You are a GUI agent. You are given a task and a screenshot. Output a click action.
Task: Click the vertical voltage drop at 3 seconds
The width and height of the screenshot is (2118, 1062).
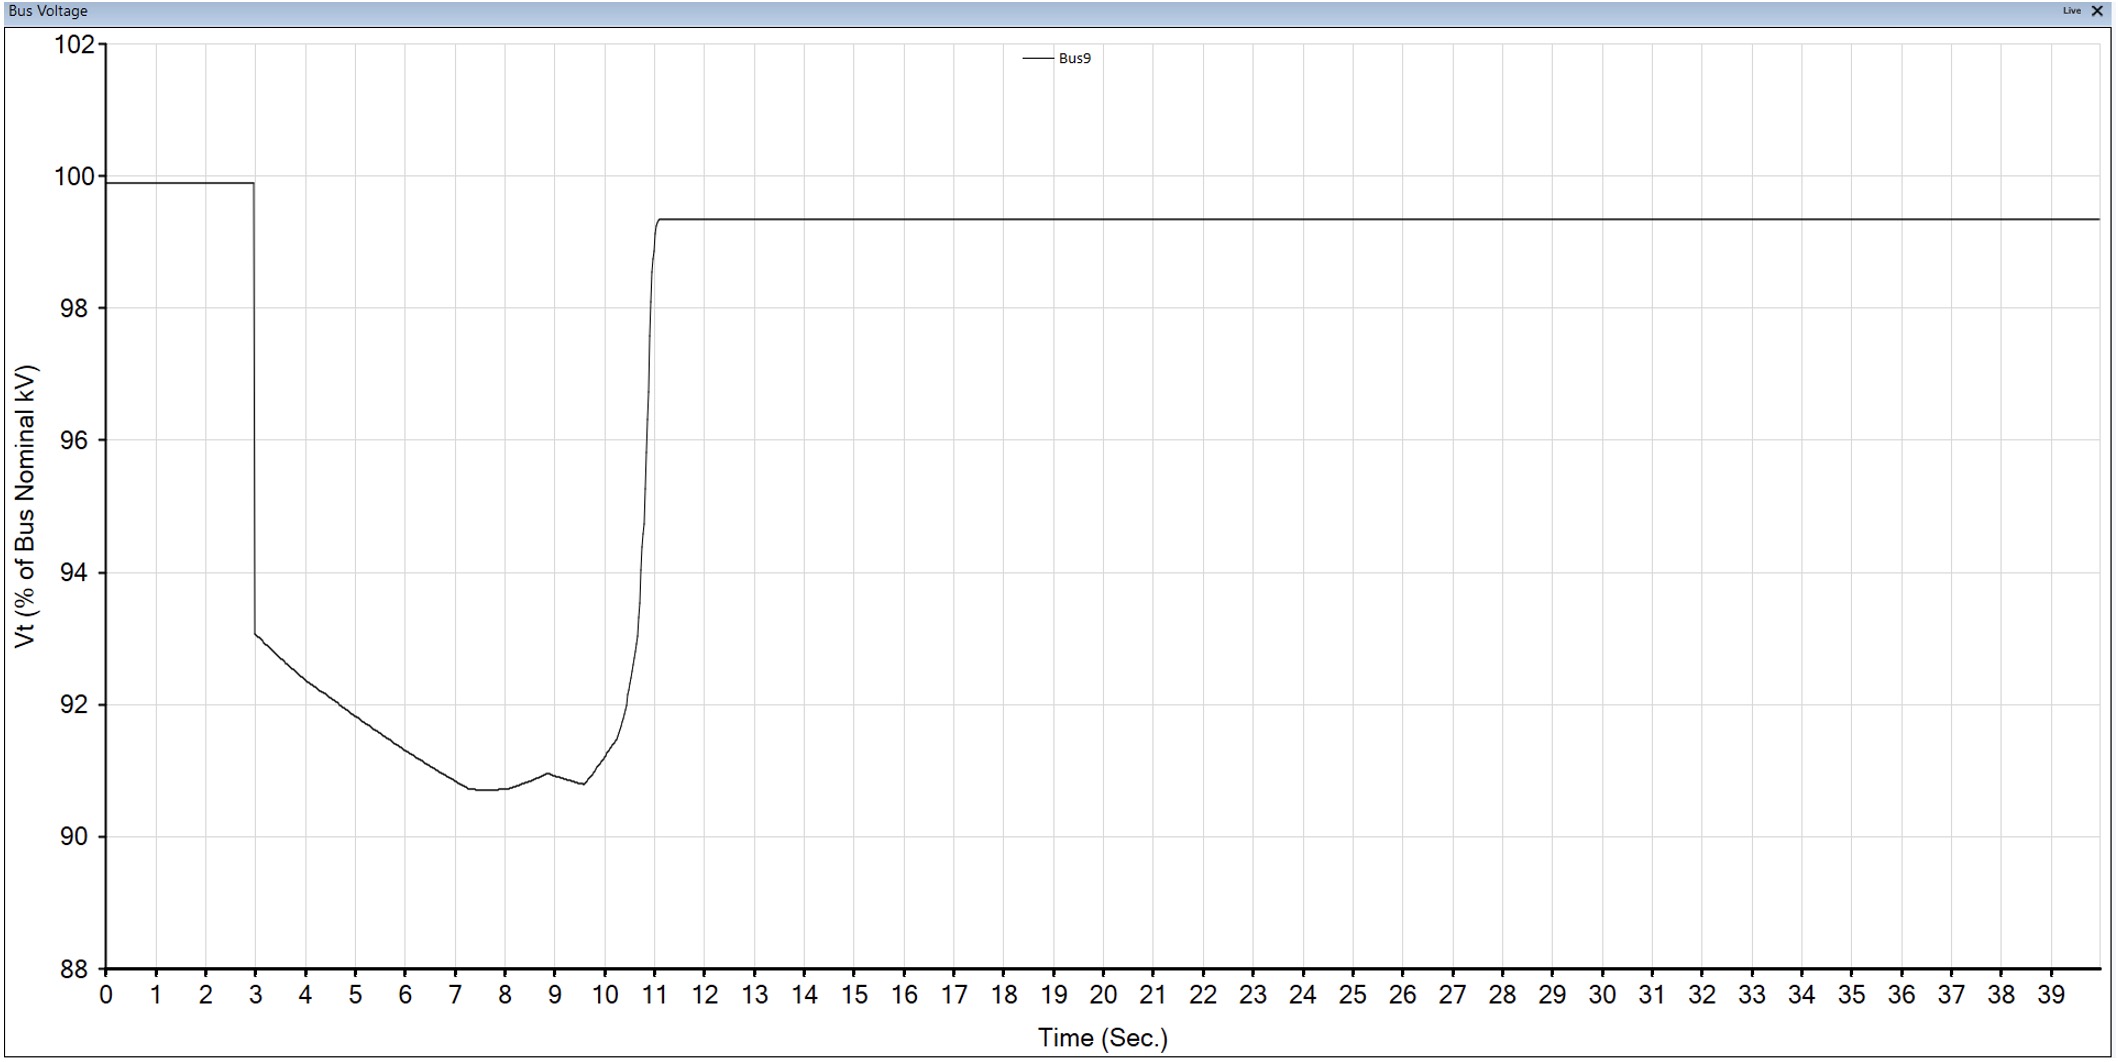(254, 408)
